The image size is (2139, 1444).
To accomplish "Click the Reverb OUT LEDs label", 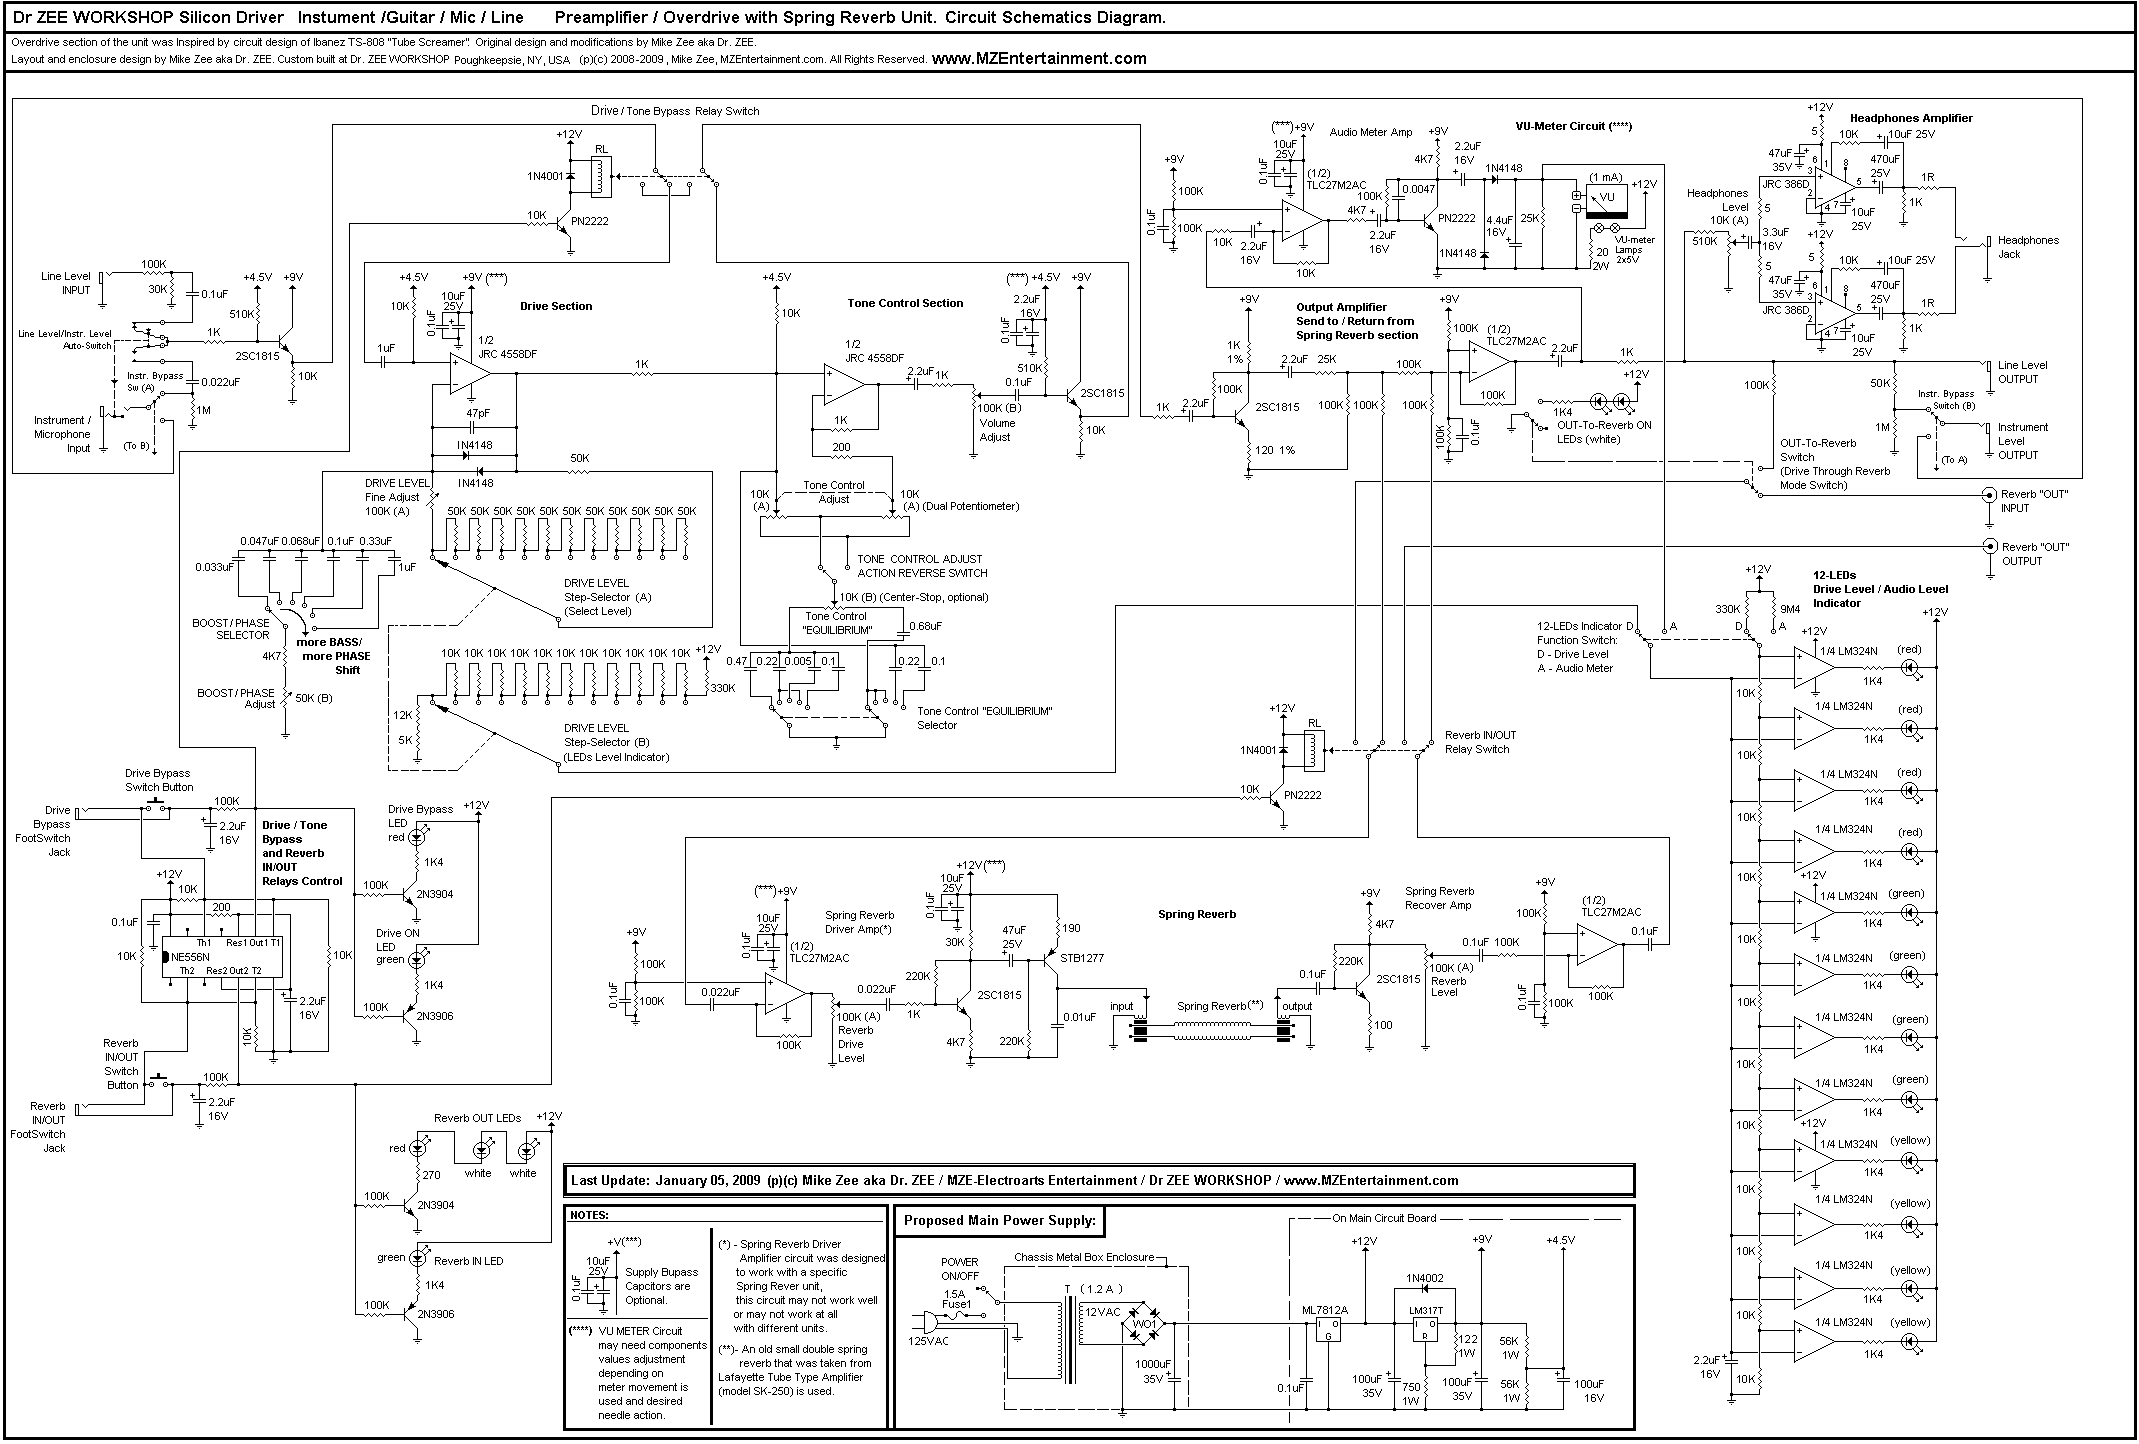I will tap(477, 1118).
